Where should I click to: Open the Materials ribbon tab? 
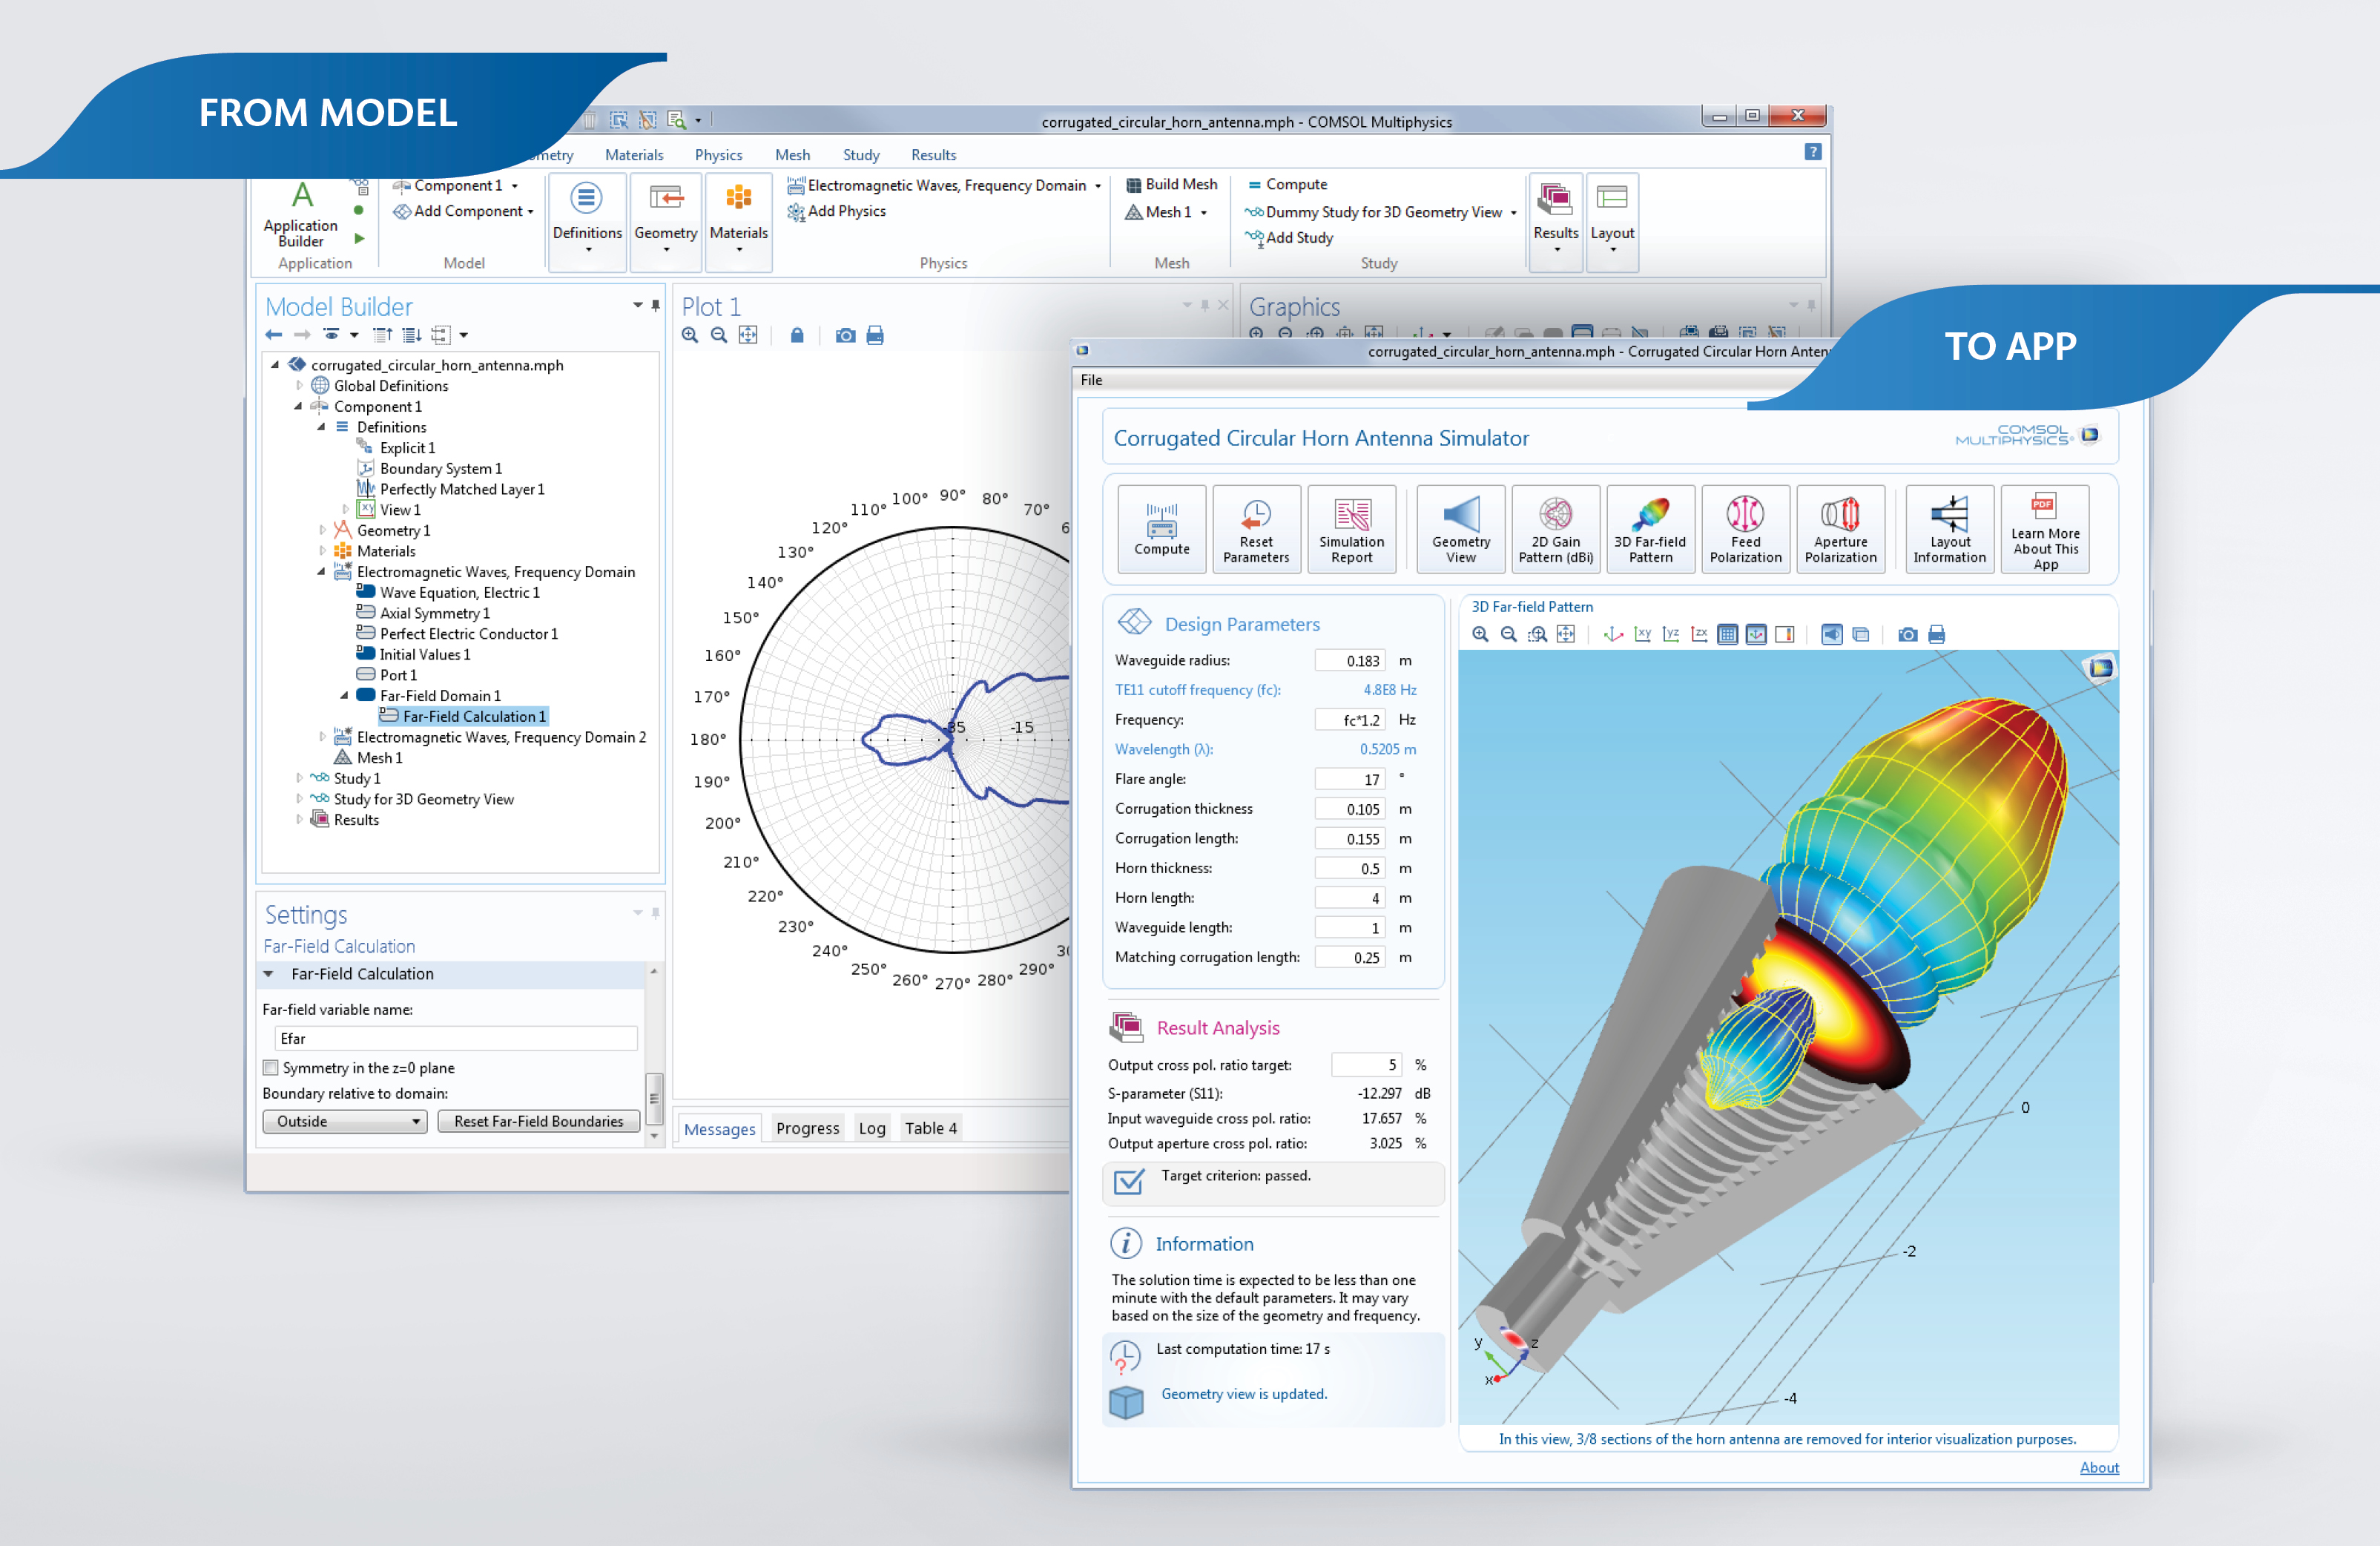point(634,155)
